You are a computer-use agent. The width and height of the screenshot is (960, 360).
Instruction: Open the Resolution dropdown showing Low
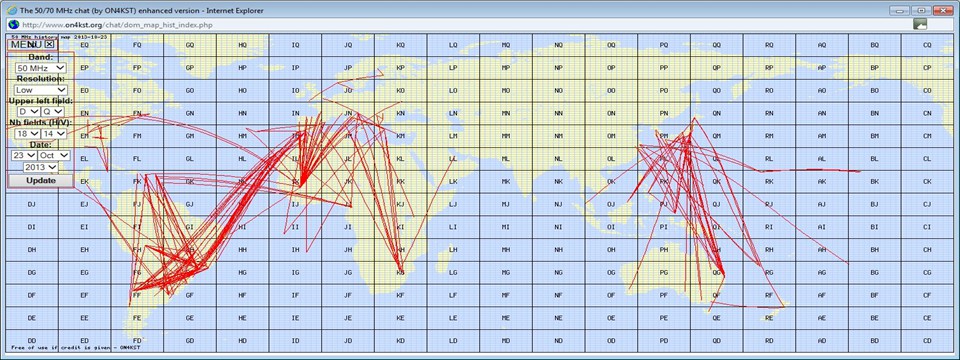41,89
